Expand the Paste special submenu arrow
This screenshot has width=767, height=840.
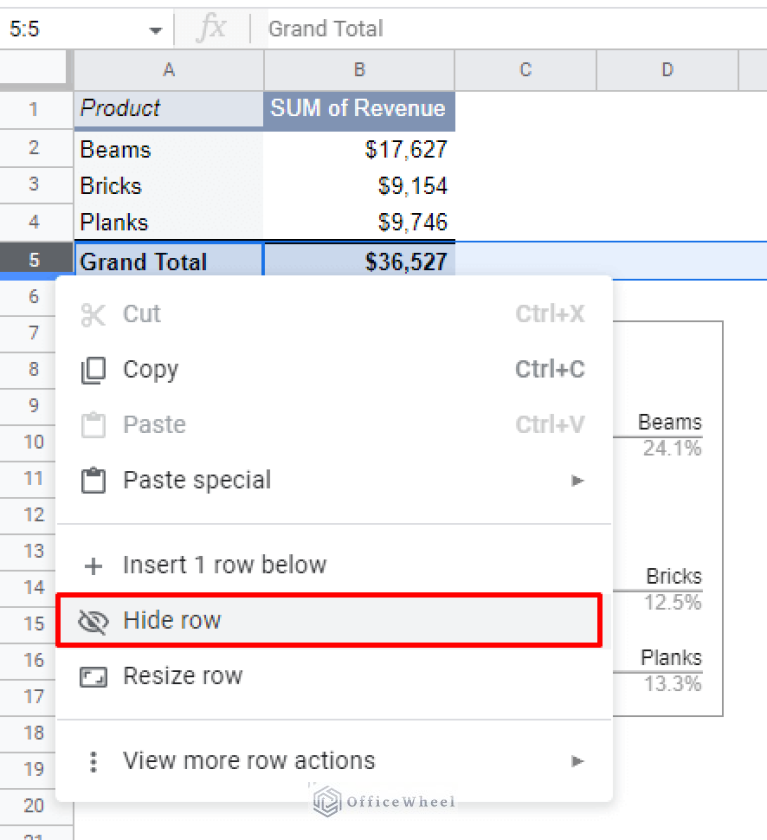tap(577, 481)
